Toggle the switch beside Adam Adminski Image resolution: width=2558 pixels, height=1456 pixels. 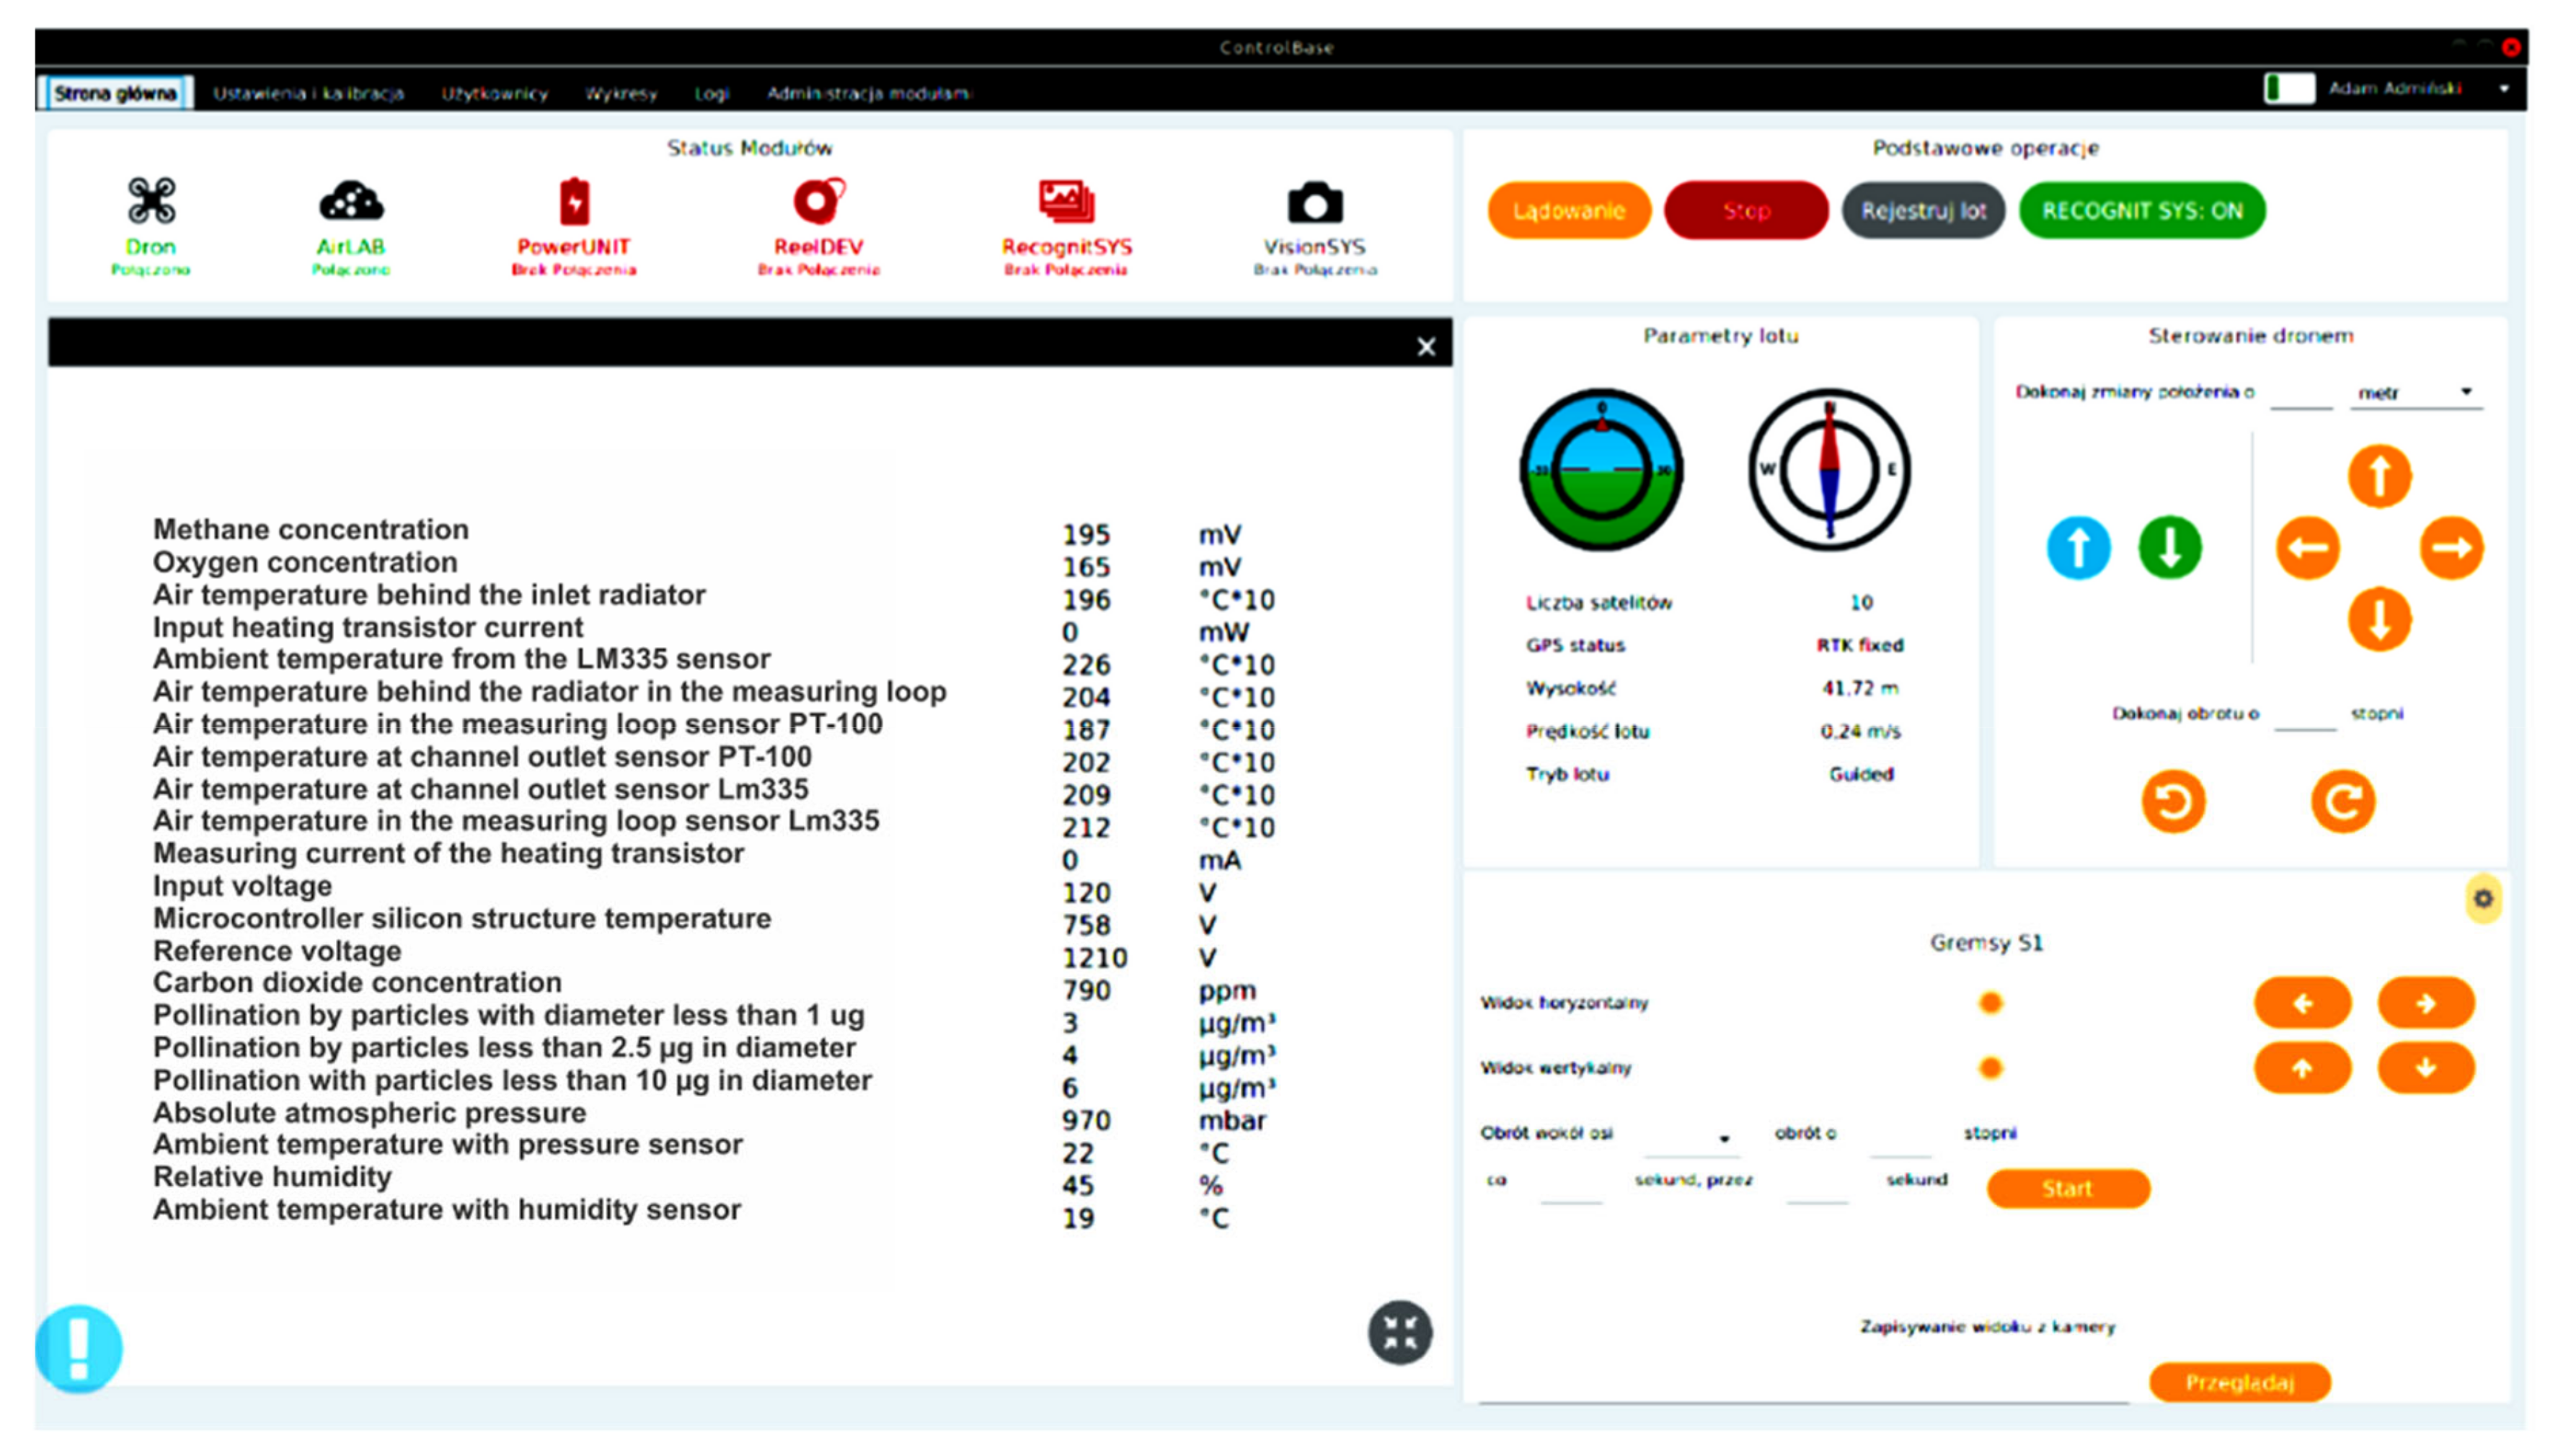[2288, 89]
